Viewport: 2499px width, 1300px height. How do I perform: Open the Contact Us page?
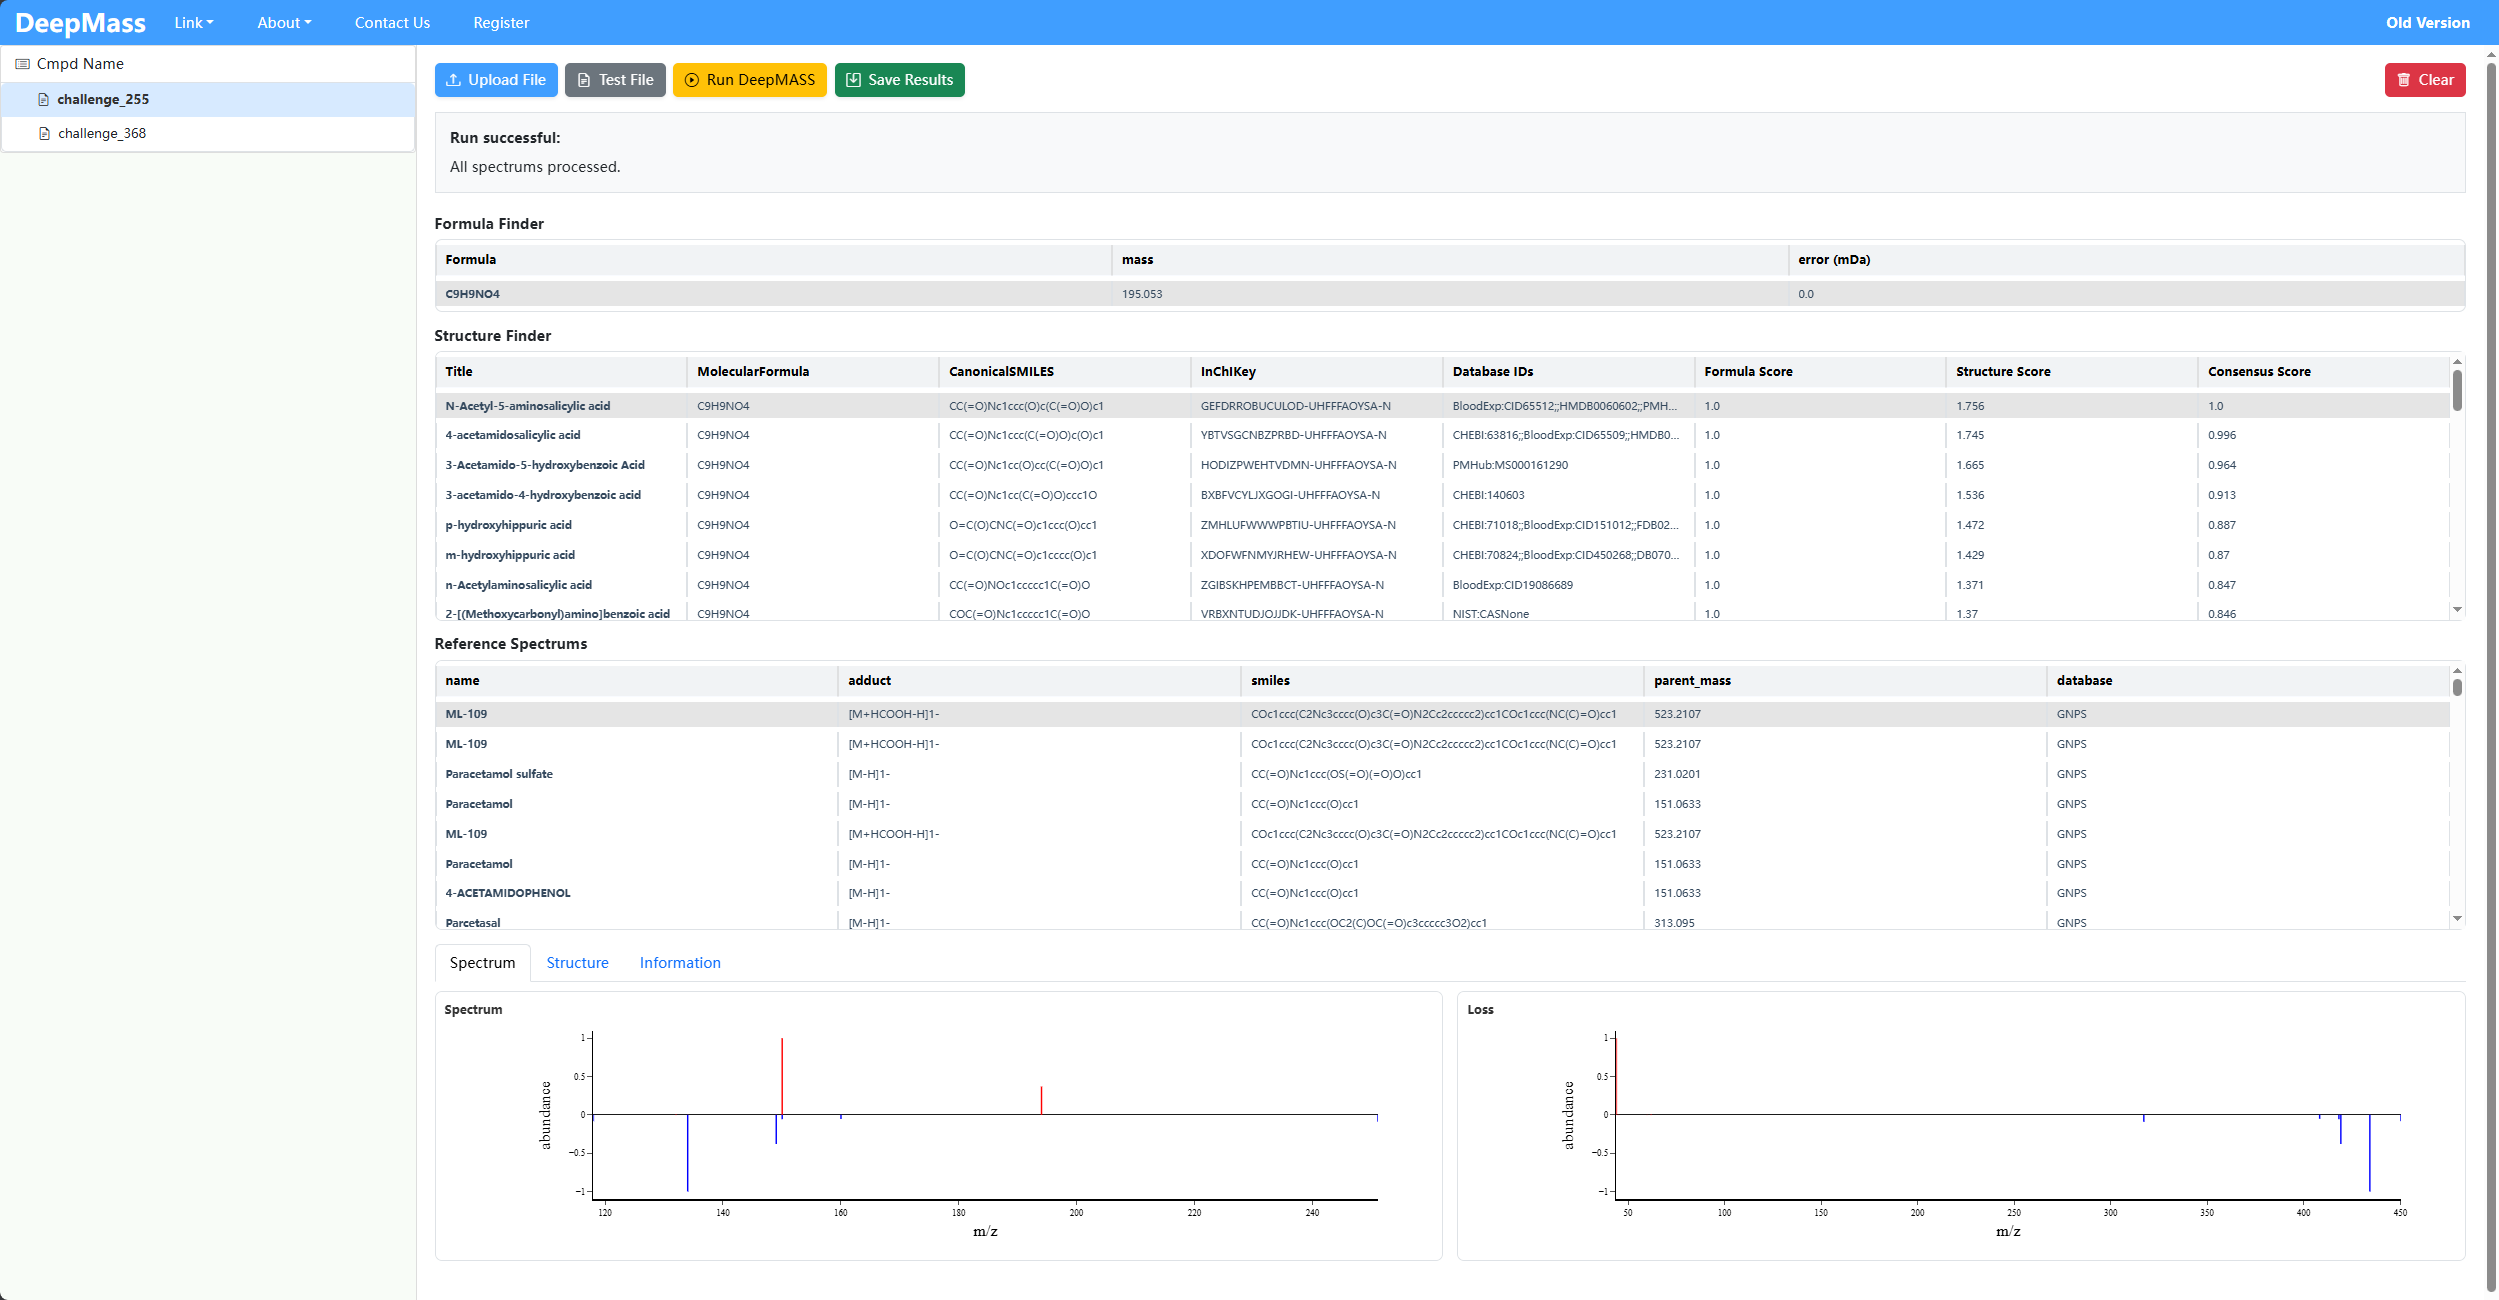tap(392, 23)
